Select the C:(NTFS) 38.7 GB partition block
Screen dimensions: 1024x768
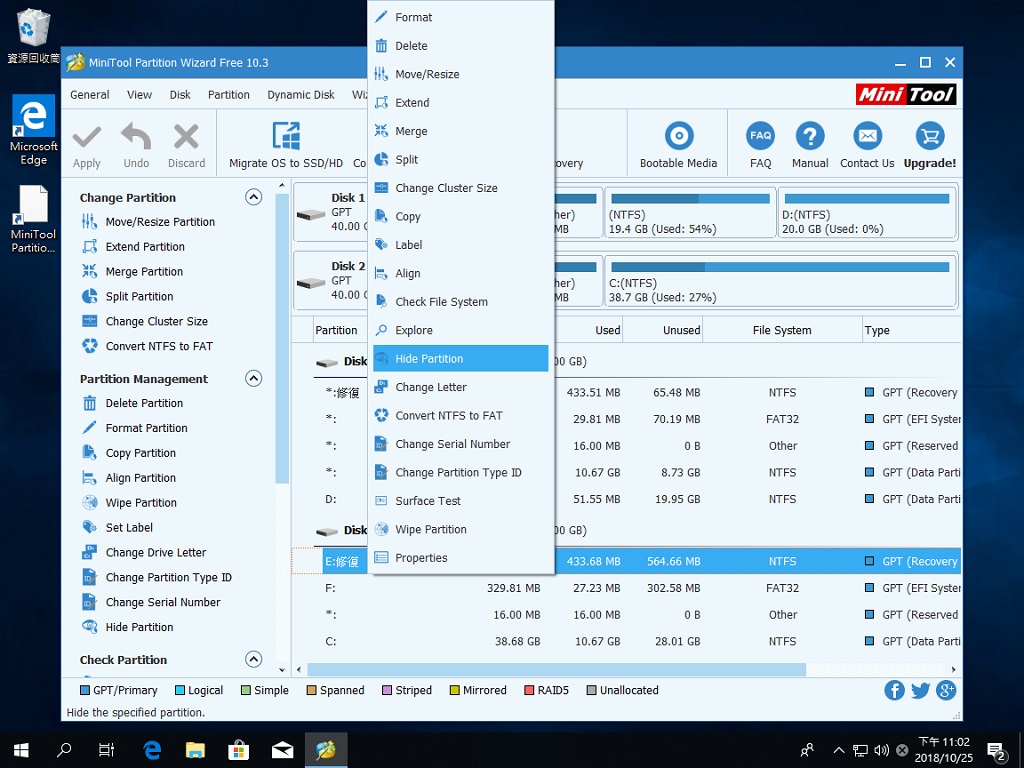click(x=780, y=281)
